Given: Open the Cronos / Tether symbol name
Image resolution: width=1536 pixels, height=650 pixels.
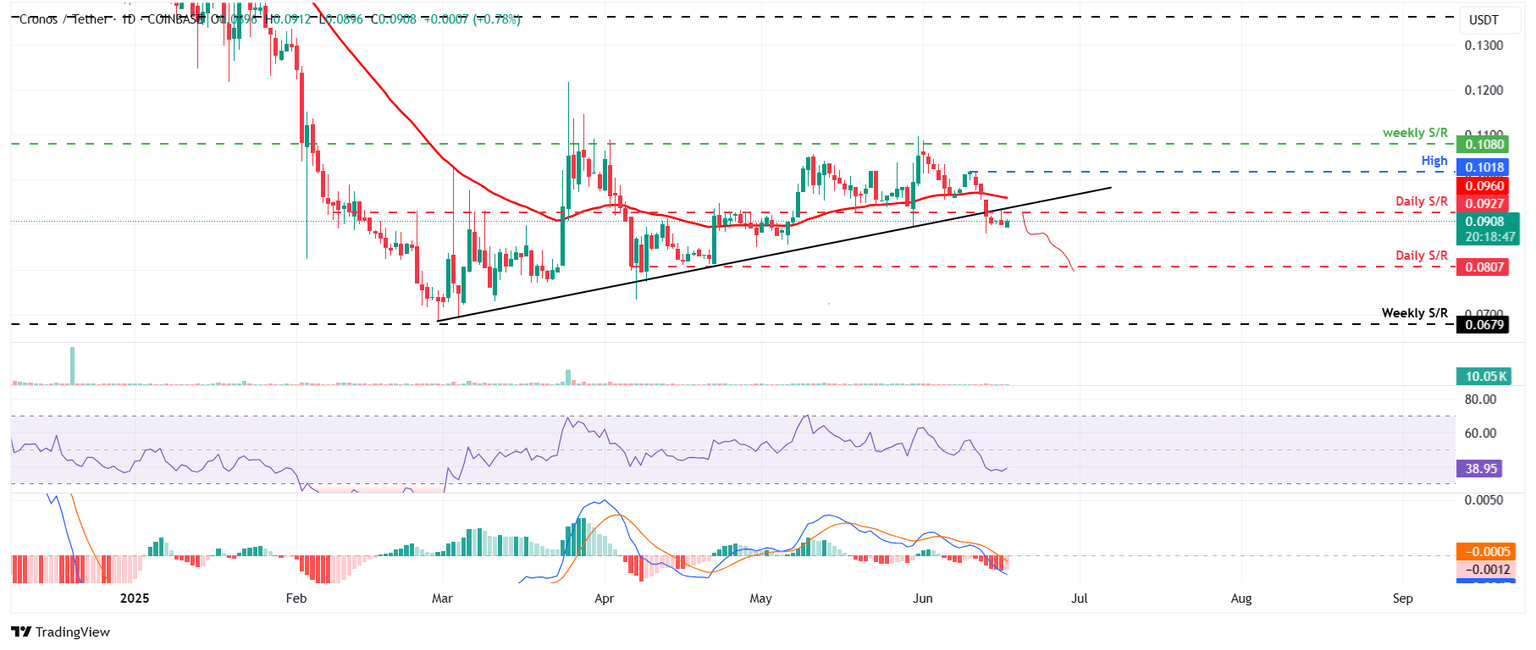Looking at the screenshot, I should (55, 17).
